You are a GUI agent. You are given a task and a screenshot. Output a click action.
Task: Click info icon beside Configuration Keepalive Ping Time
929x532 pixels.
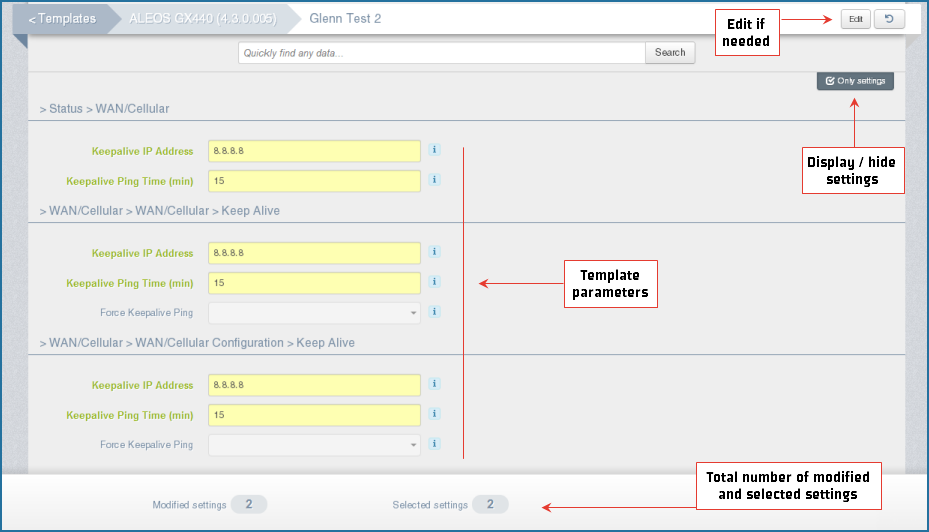click(x=435, y=414)
